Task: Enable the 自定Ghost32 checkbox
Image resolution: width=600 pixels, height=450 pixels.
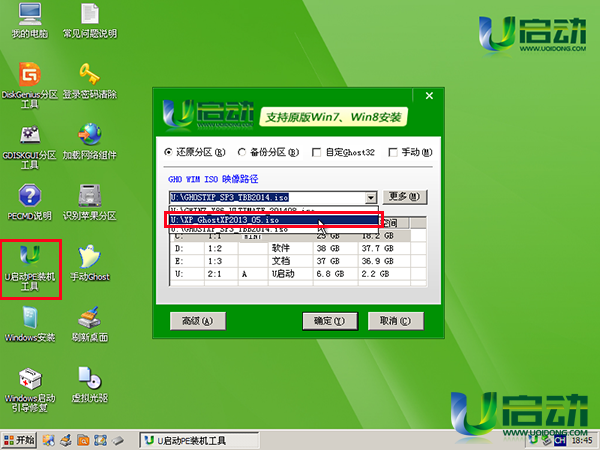Action: [x=316, y=153]
